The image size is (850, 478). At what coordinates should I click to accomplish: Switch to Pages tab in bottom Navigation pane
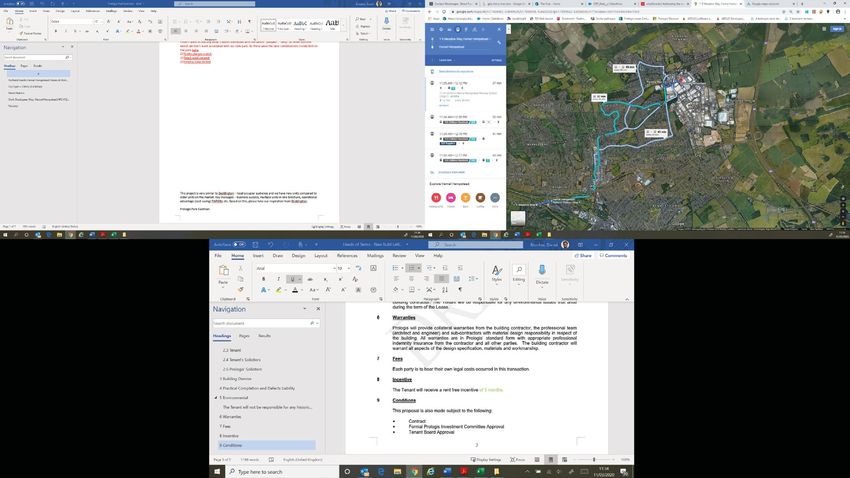[x=244, y=336]
